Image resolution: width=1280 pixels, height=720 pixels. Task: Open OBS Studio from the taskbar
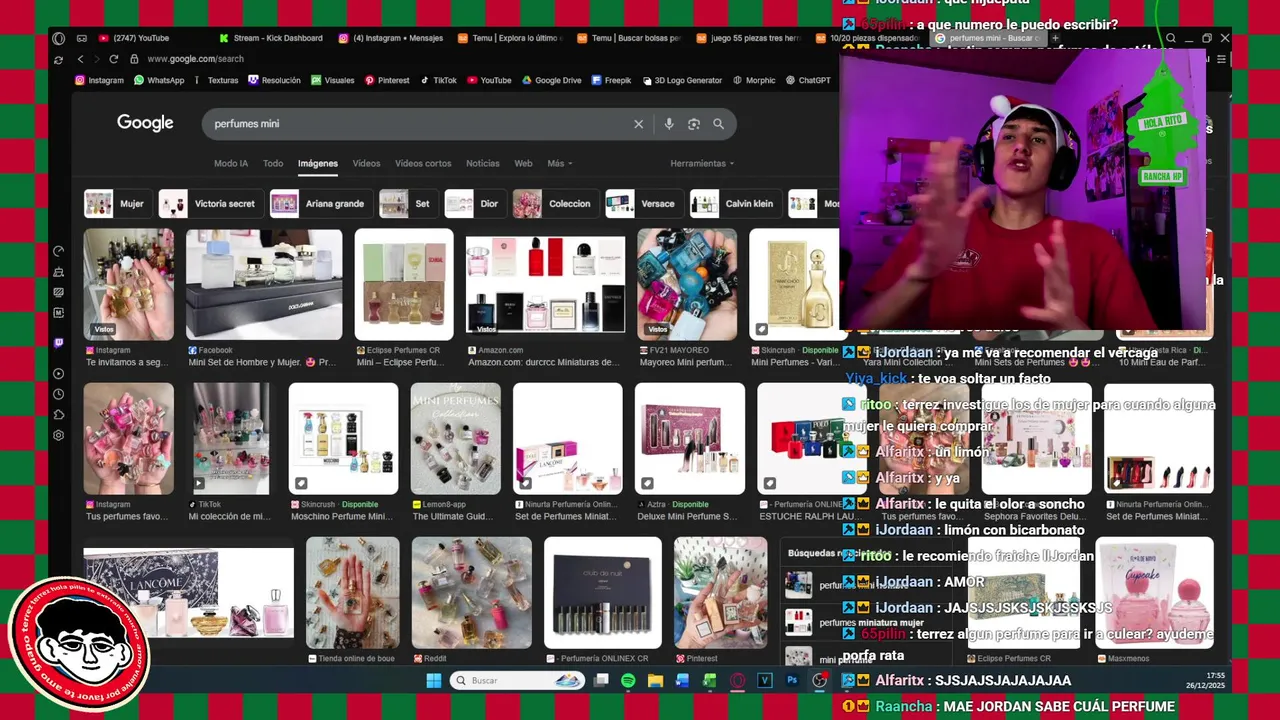(820, 680)
